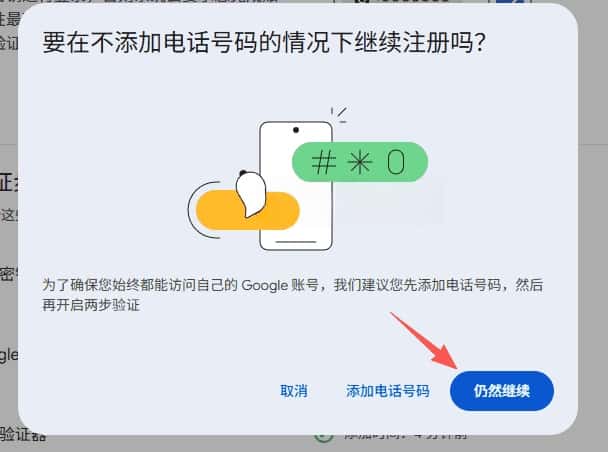Click the green # * 0 code bubble
The width and height of the screenshot is (608, 452).
pos(359,162)
